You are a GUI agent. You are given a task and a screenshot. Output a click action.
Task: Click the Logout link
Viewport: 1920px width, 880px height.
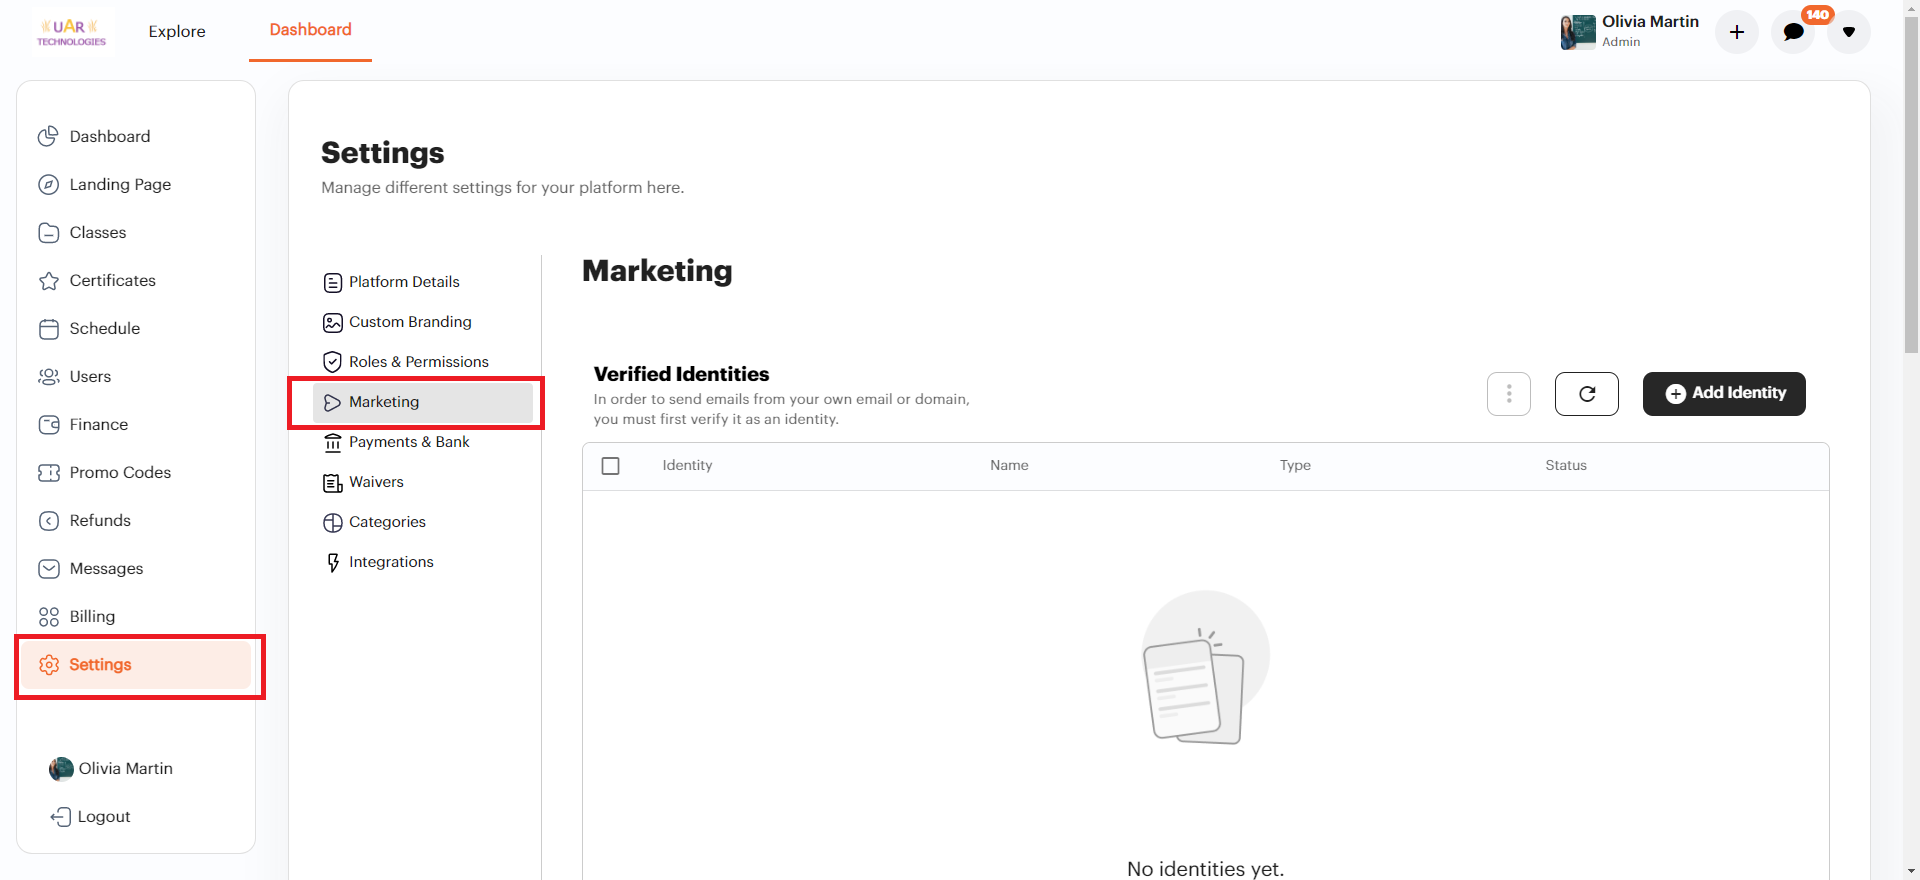click(104, 816)
